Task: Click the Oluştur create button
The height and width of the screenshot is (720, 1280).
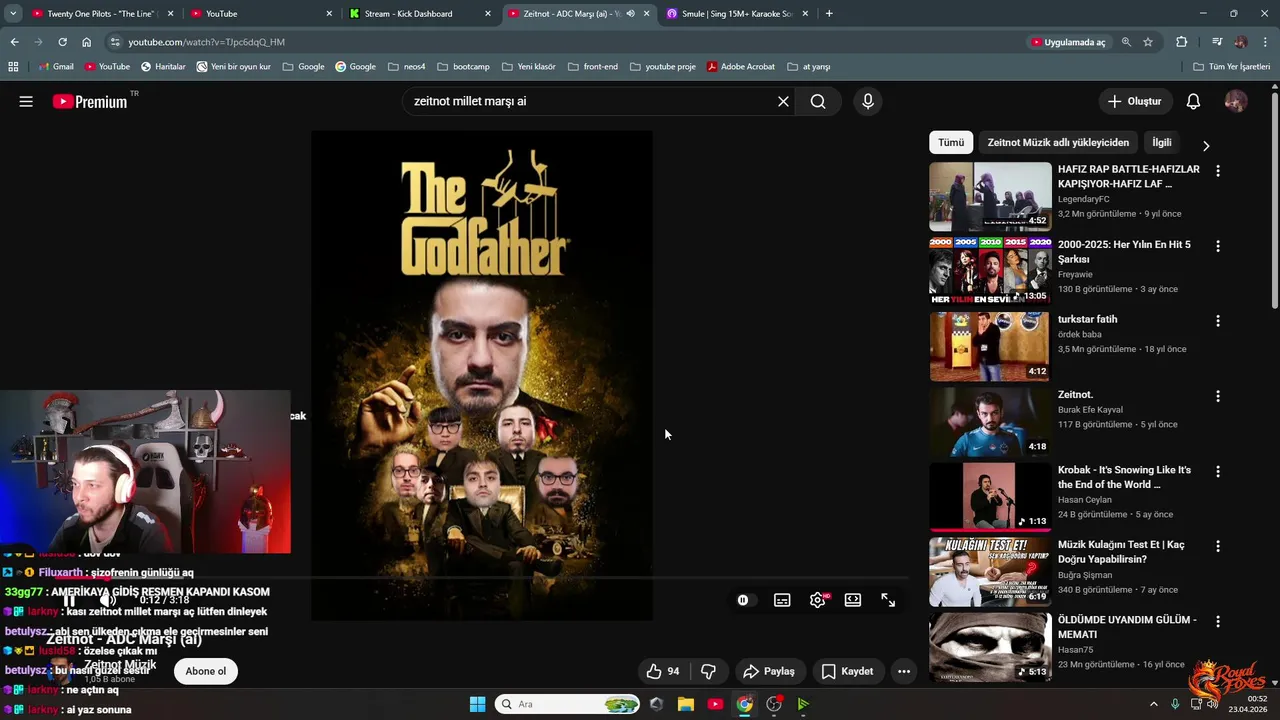Action: pos(1135,101)
